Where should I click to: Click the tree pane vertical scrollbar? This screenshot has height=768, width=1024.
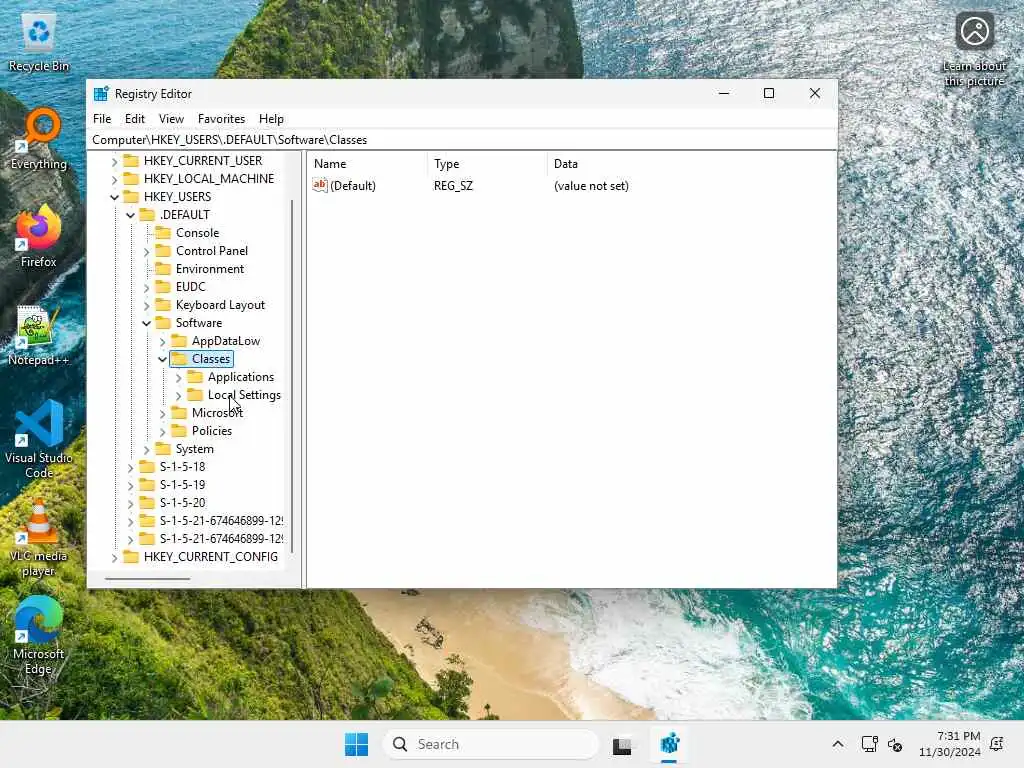[292, 376]
